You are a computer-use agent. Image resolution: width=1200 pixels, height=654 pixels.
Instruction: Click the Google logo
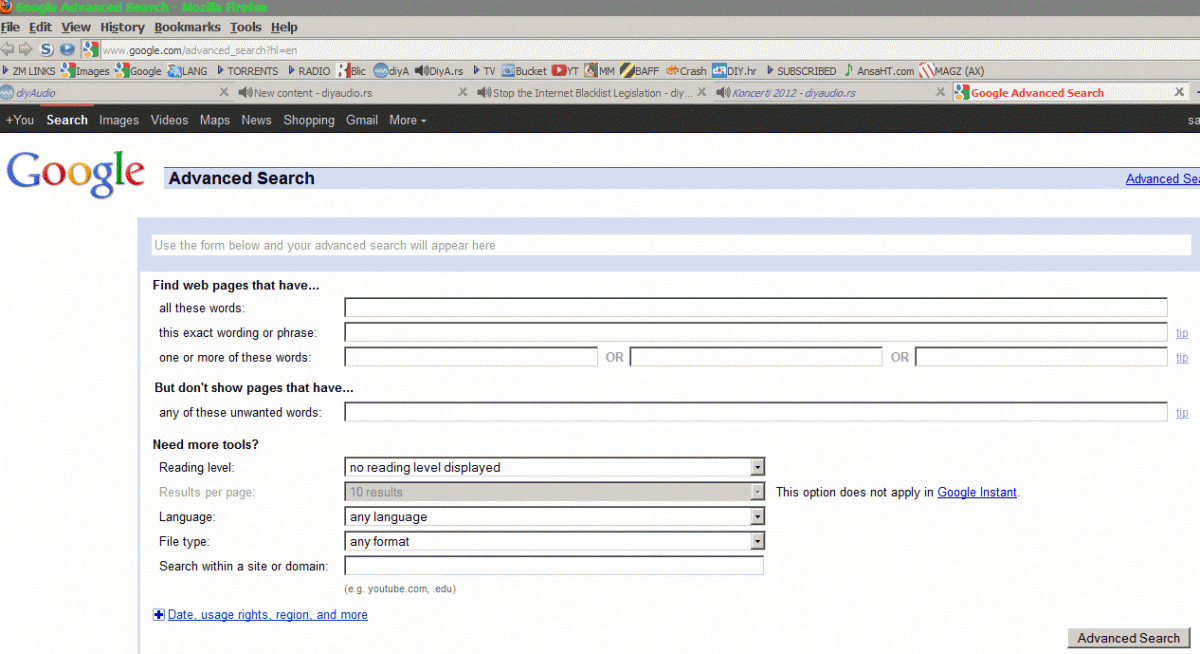(76, 173)
